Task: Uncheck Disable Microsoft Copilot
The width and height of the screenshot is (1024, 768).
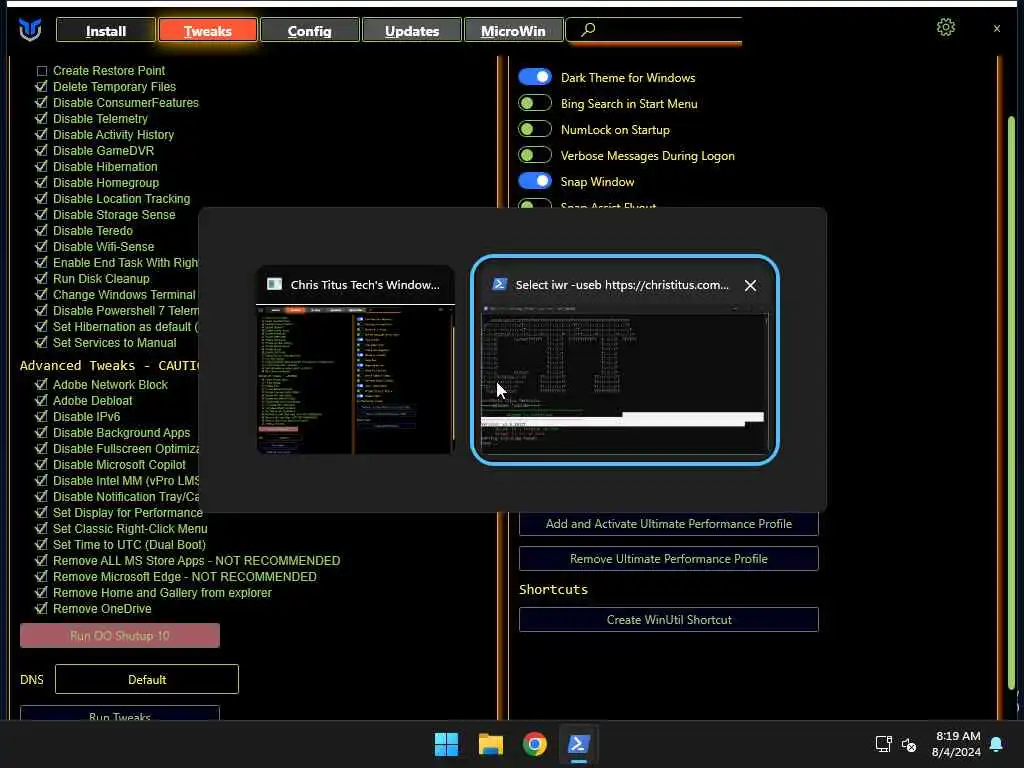Action: pyautogui.click(x=42, y=464)
